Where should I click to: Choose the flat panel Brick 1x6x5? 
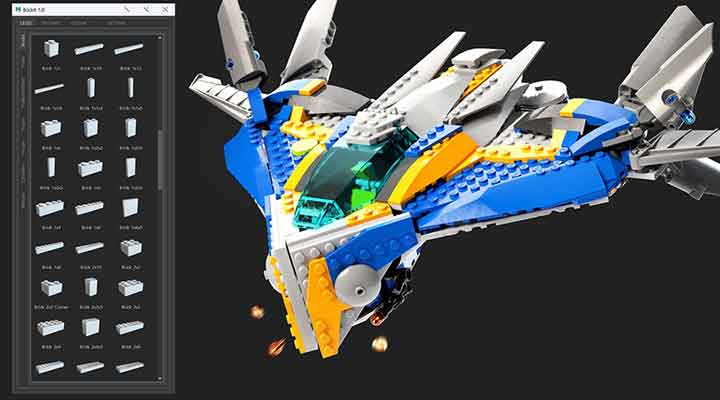tap(129, 208)
